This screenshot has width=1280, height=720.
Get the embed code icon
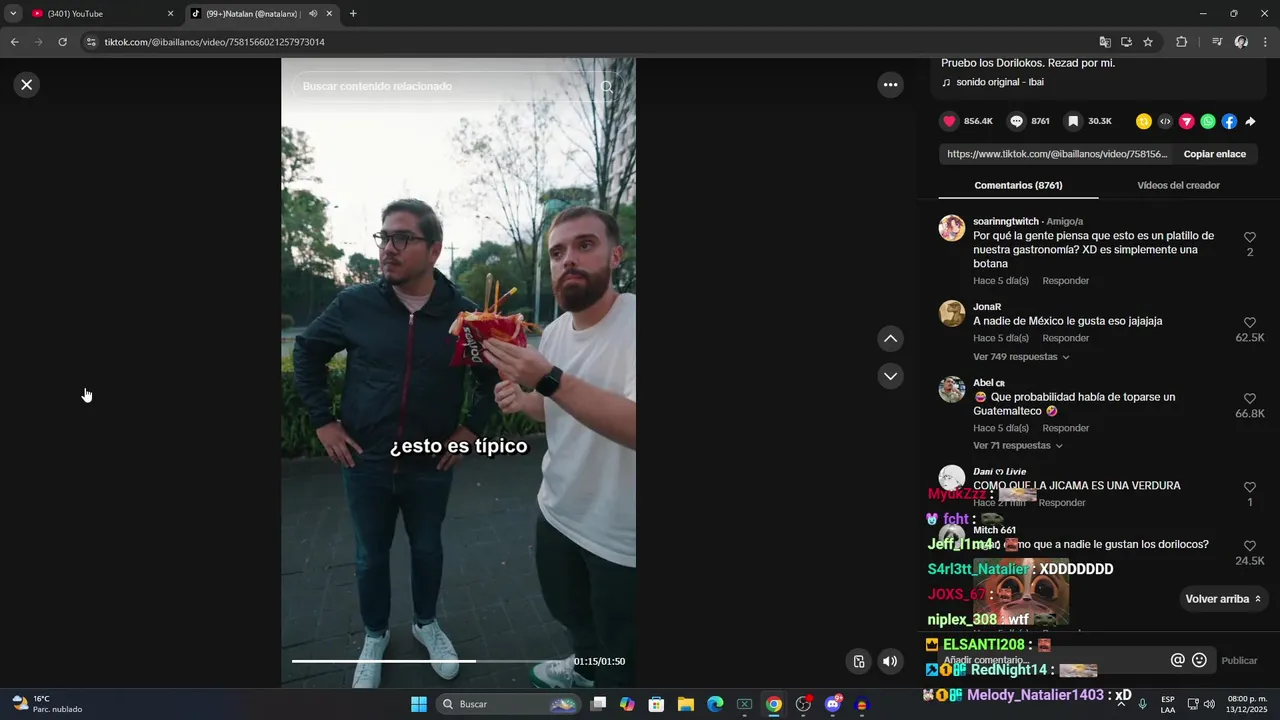point(1165,121)
